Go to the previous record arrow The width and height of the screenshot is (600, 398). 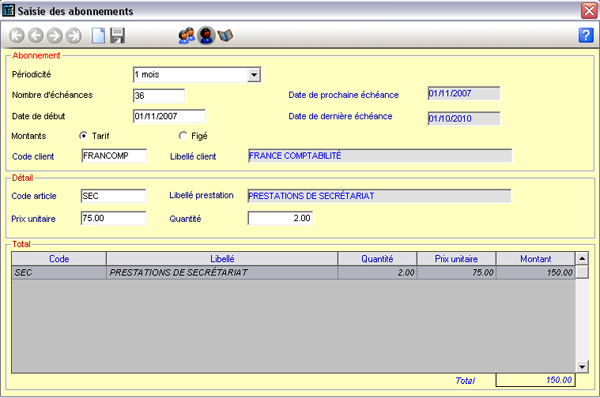[x=36, y=36]
